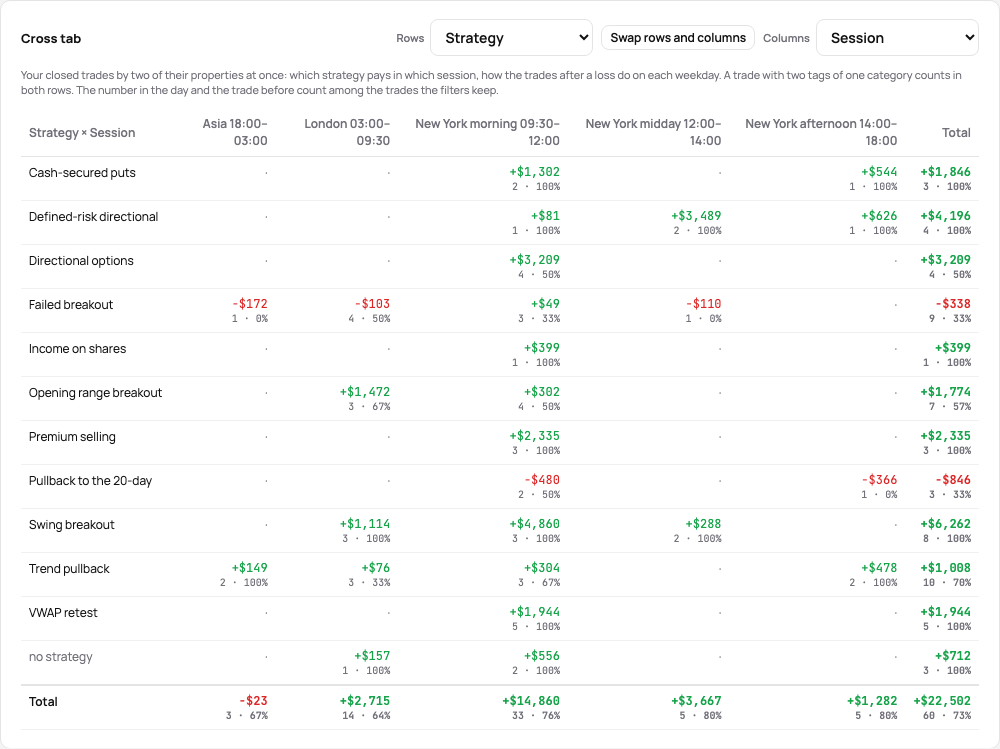This screenshot has height=749, width=1000.
Task: Click the +$76 Trend pullback London cell
Action: coord(369,574)
